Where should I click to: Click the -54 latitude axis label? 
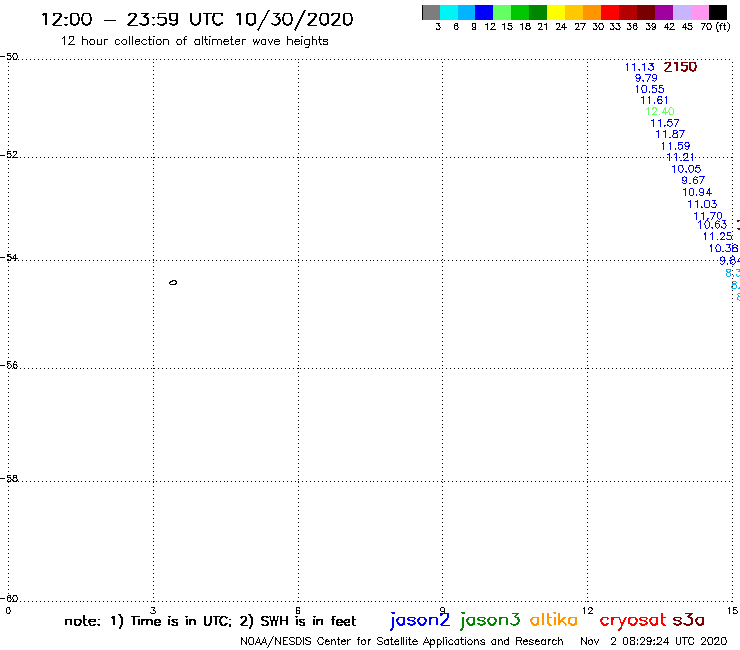pos(9,258)
